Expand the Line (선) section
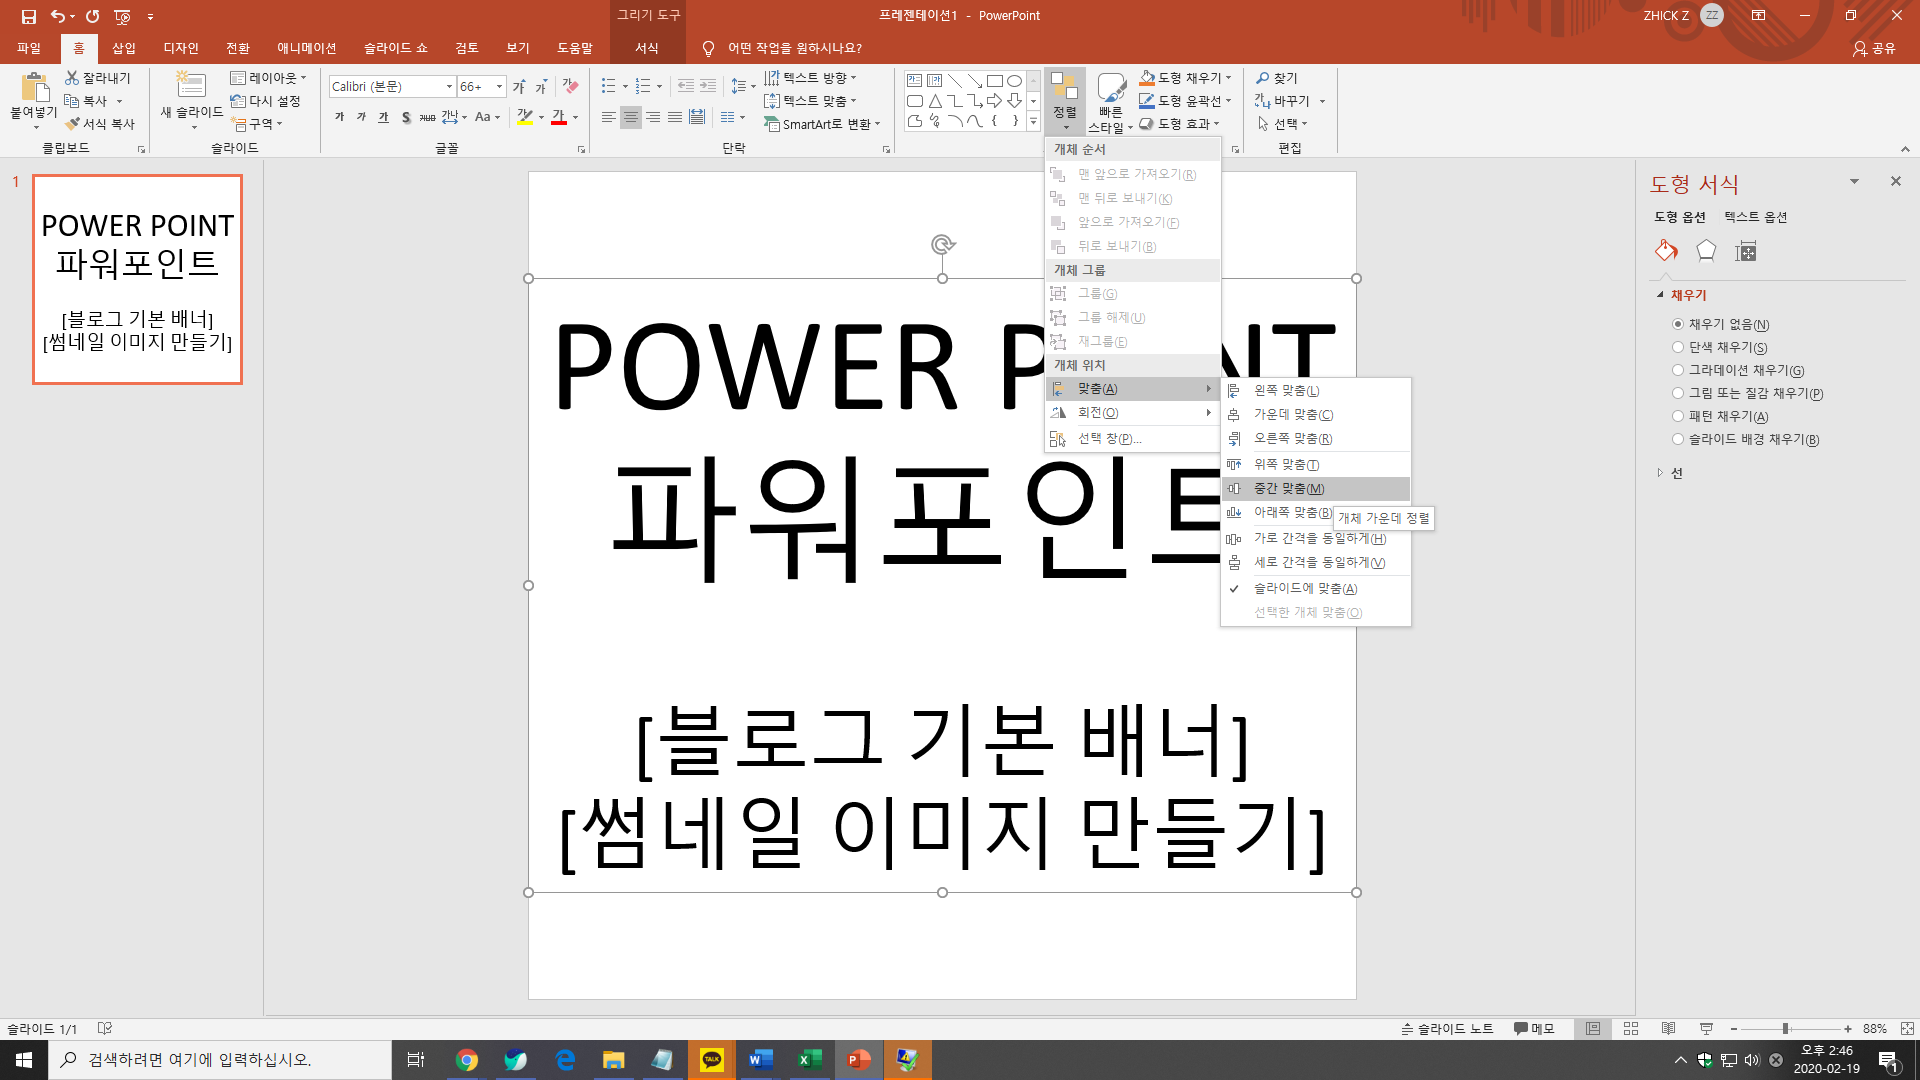This screenshot has width=1920, height=1080. (1660, 473)
